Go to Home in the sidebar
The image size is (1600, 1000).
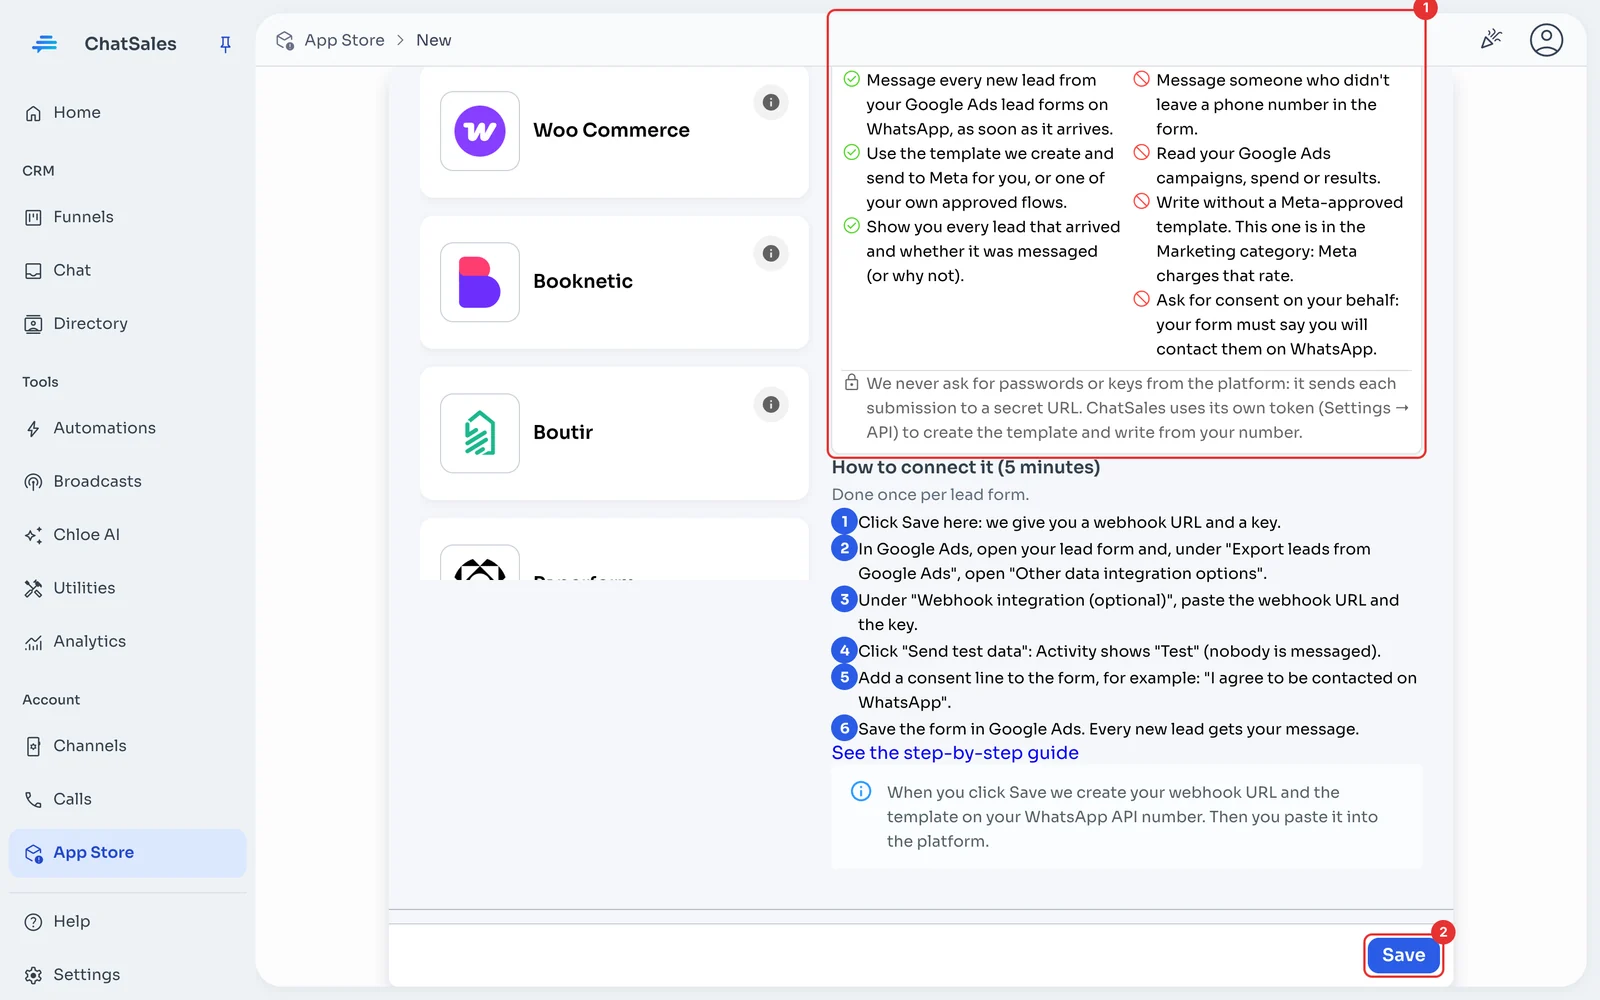(128, 113)
